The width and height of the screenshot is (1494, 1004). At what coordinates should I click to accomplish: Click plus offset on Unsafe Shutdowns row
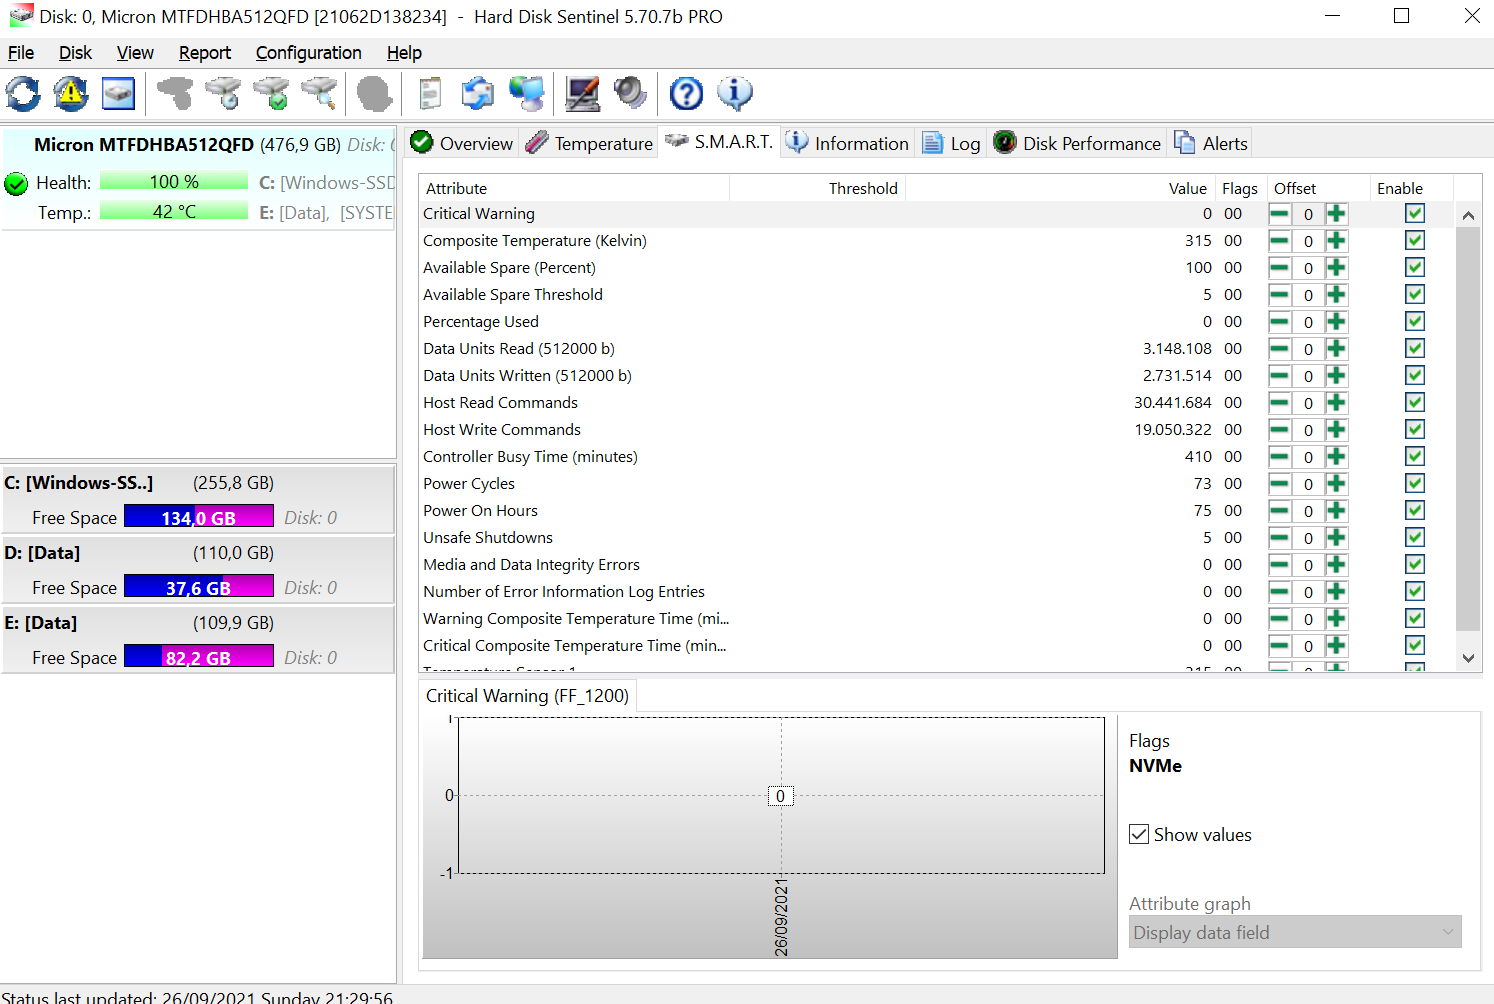pos(1337,538)
